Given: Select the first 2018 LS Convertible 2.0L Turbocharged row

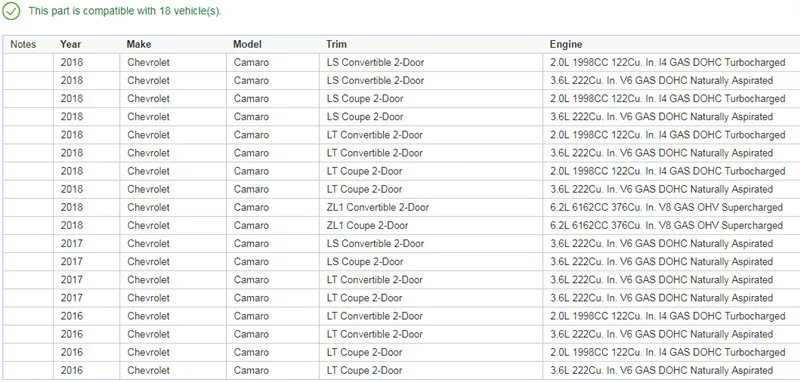Looking at the screenshot, I should 401,63.
